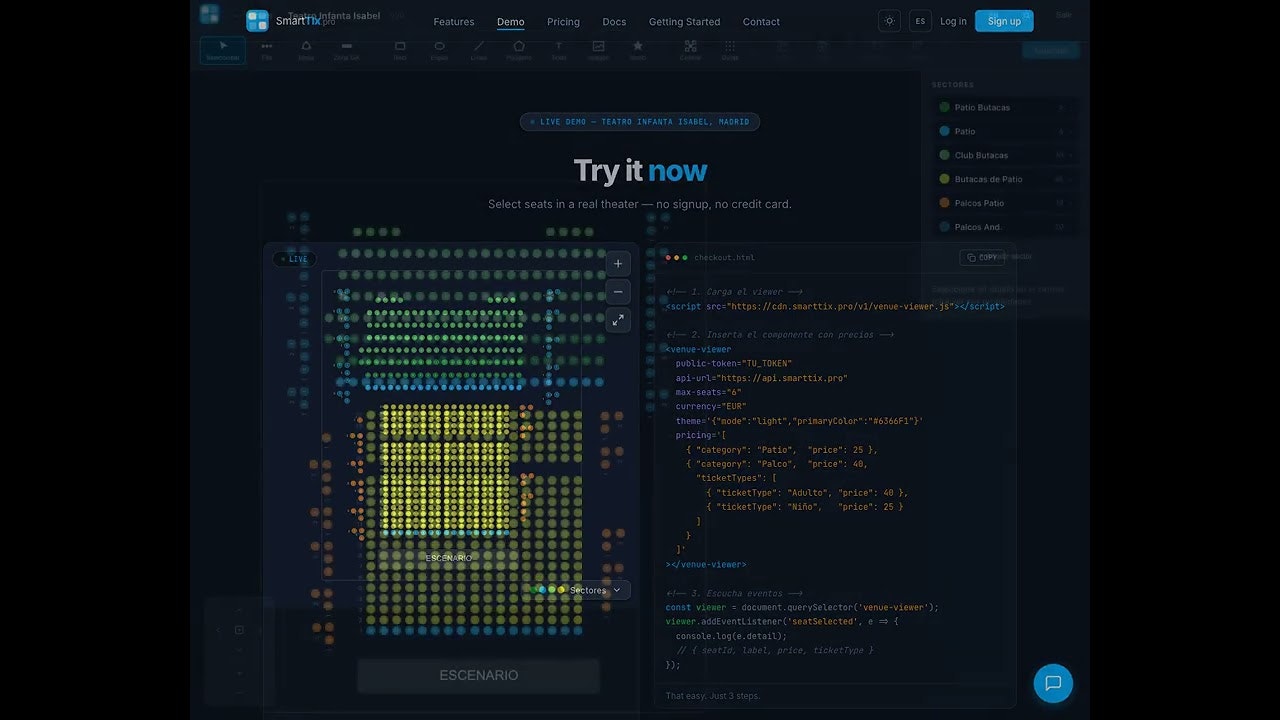
Task: Click the SmartTix pro logo
Action: click(291, 21)
